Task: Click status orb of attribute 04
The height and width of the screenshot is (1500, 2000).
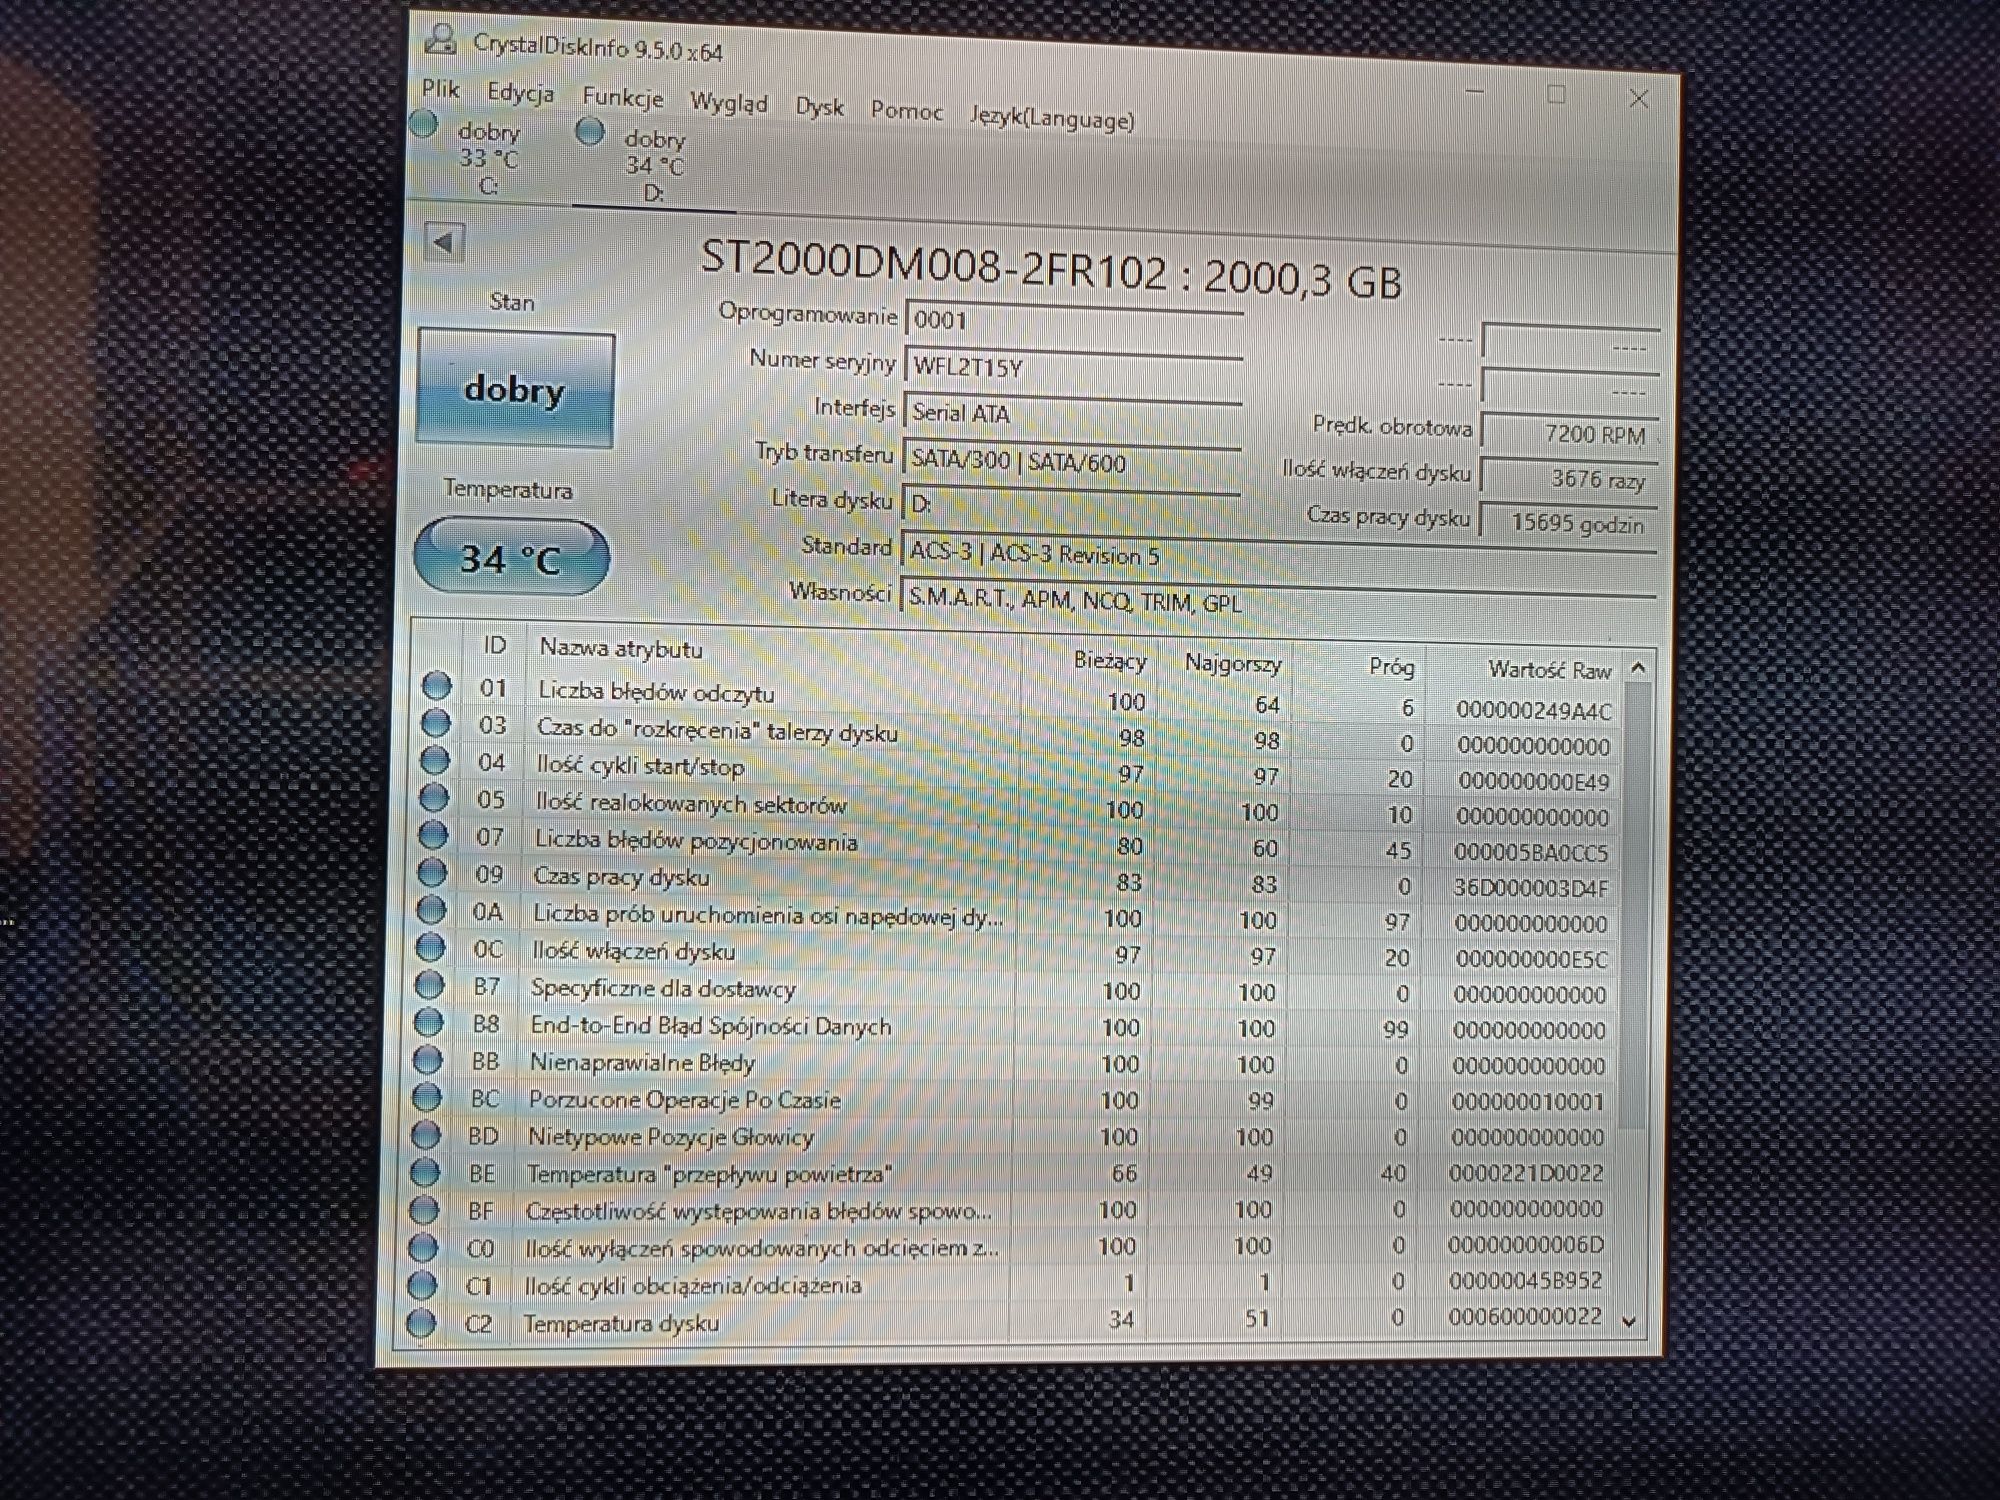Action: click(434, 760)
